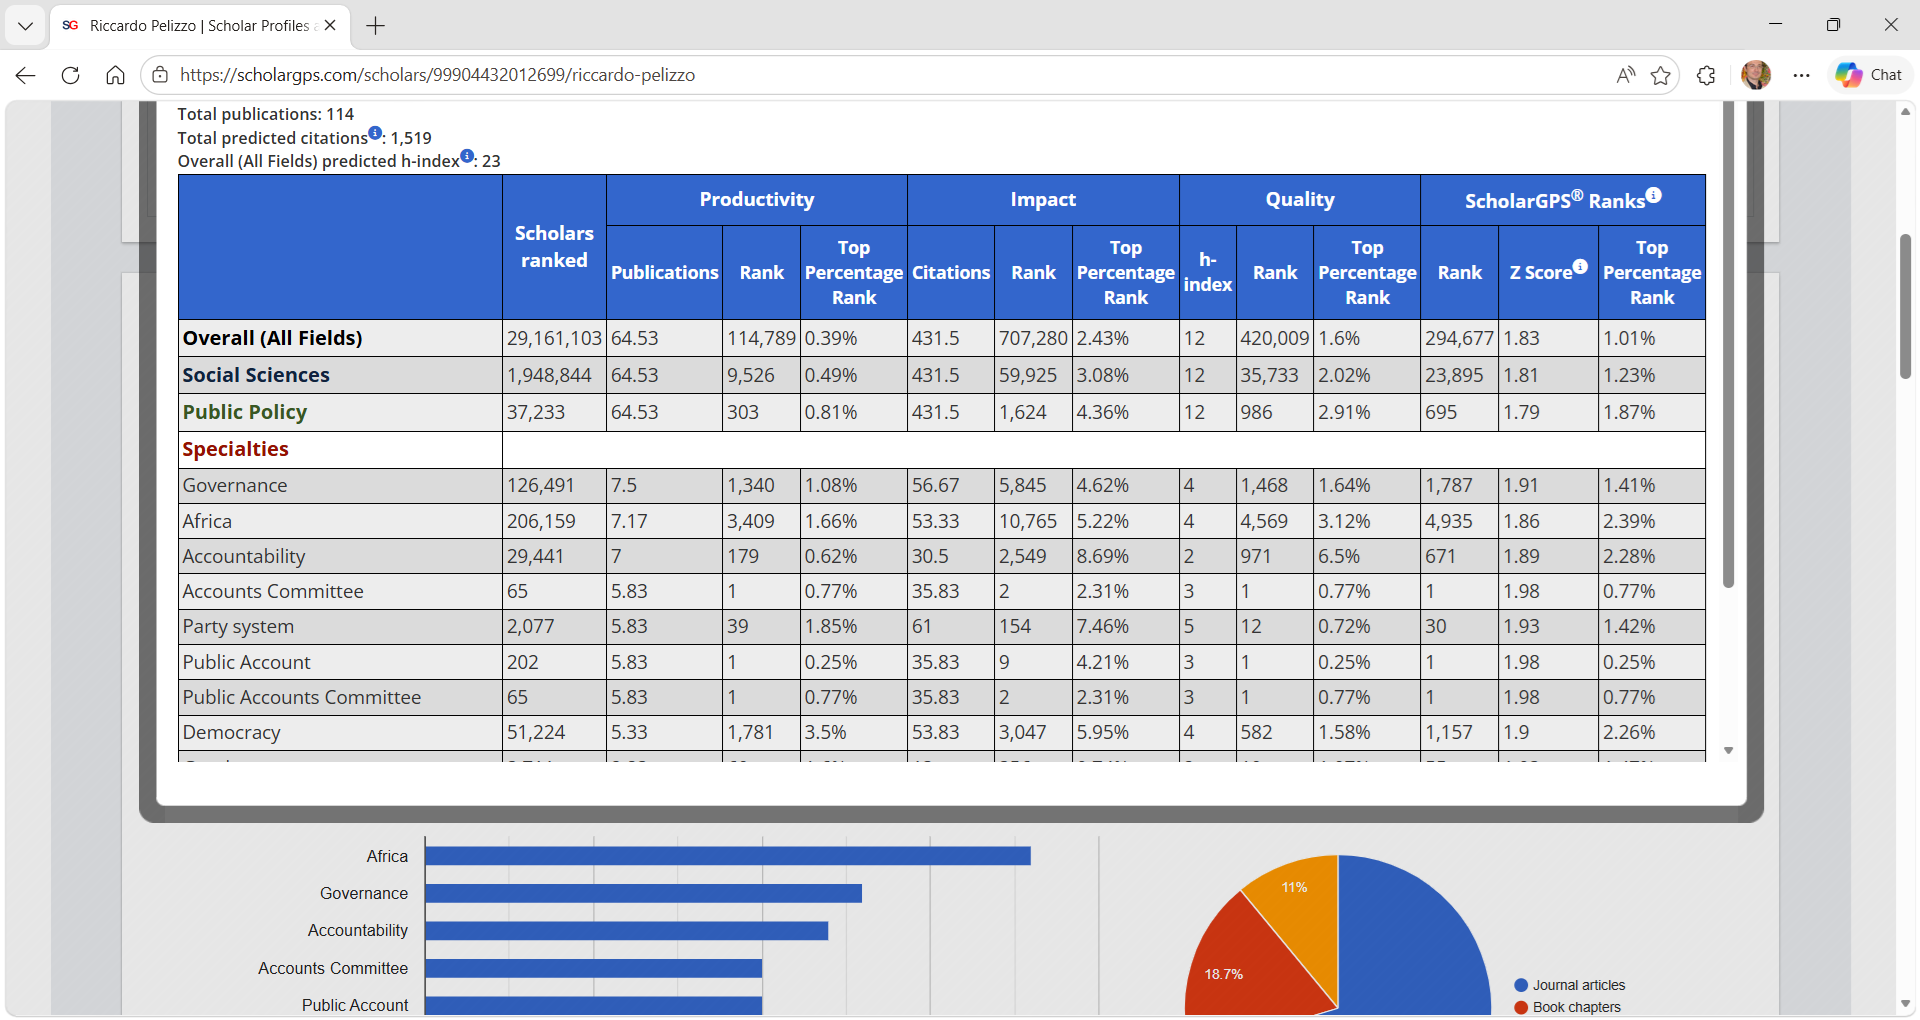Click the Citations column header
Viewport: 1920px width, 1020px height.
(x=951, y=272)
